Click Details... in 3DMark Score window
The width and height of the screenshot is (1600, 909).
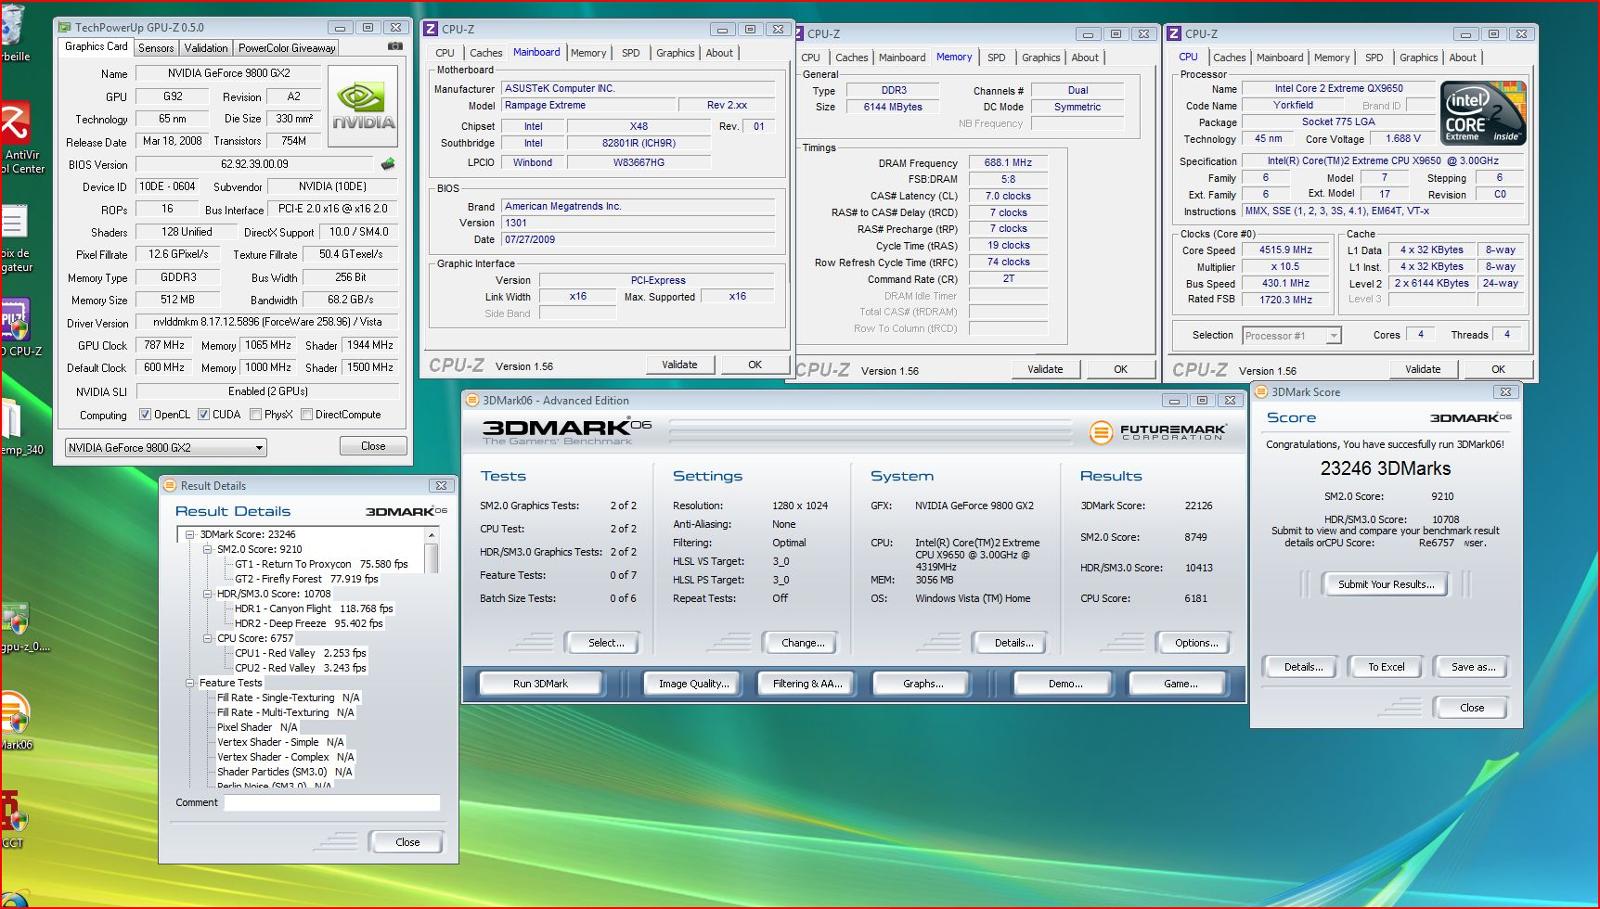click(1303, 667)
